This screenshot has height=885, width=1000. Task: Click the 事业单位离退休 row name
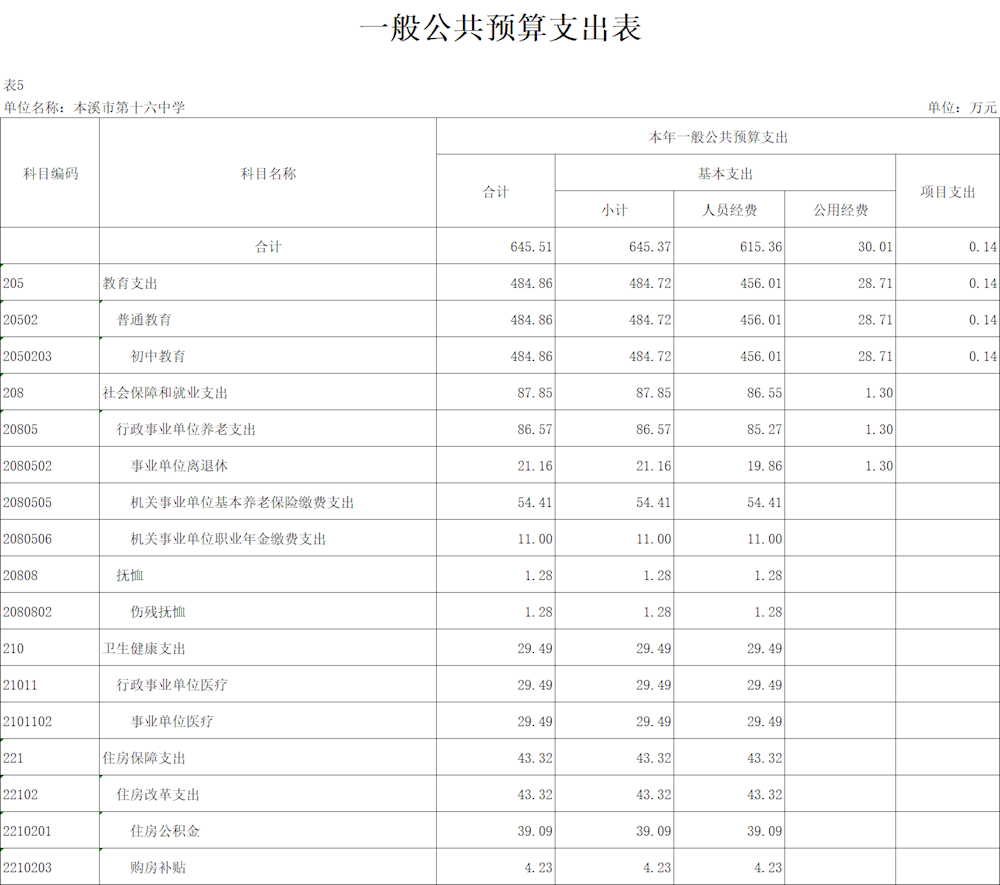point(179,465)
